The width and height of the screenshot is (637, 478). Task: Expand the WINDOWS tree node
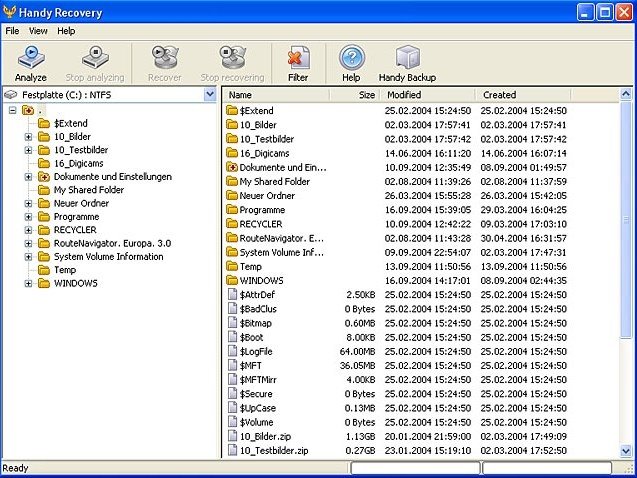coord(28,283)
